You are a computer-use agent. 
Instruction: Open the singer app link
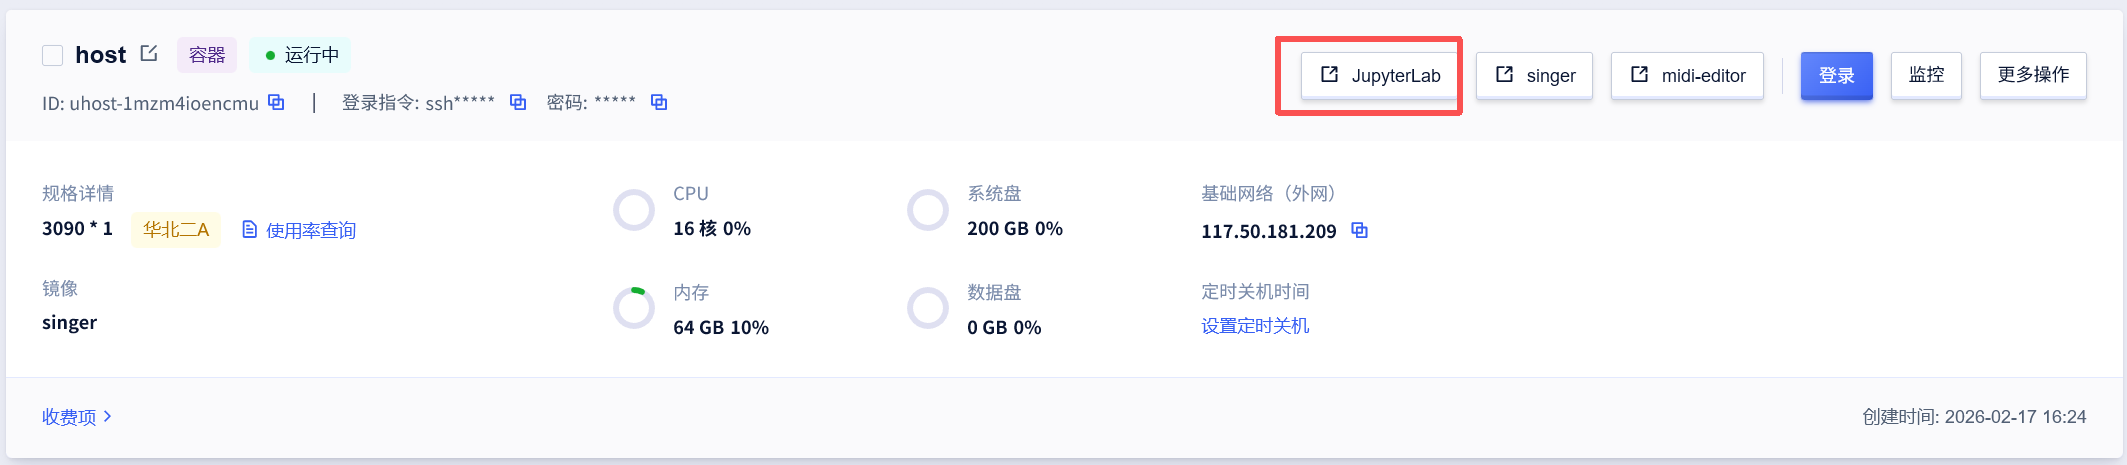[x=1534, y=76]
